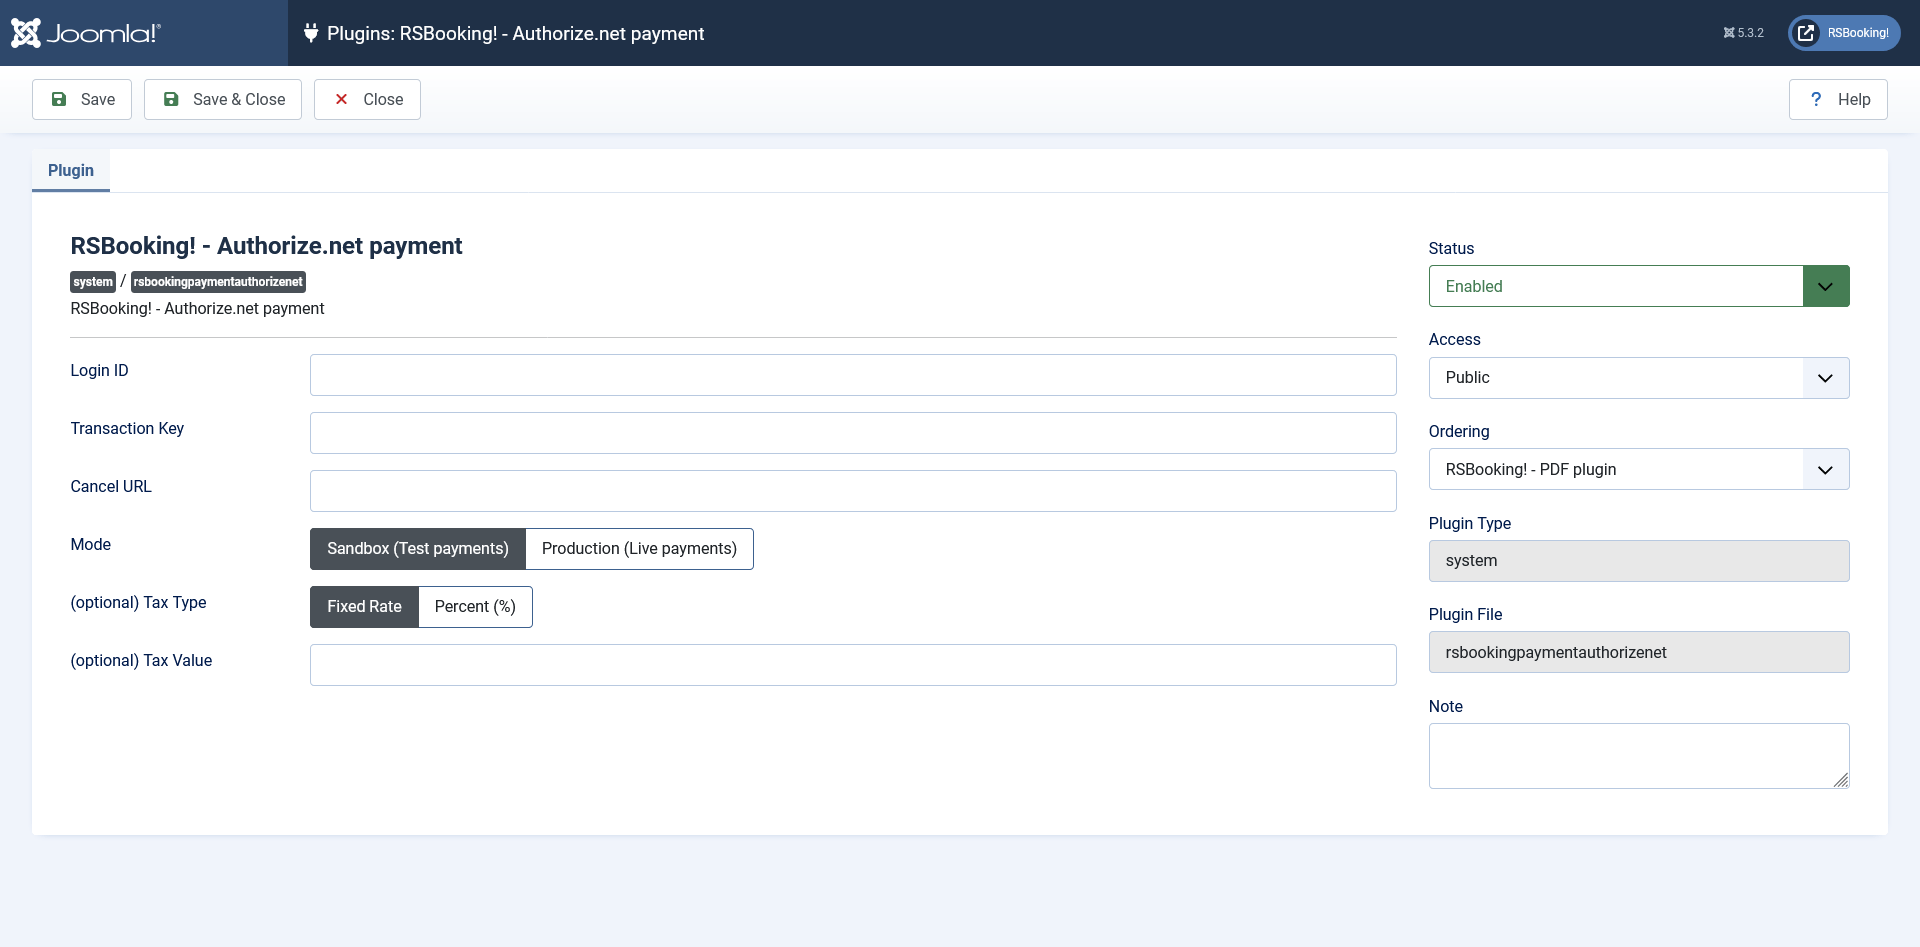Click the Joomla! logo
Viewport: 1920px width, 947px height.
(86, 33)
